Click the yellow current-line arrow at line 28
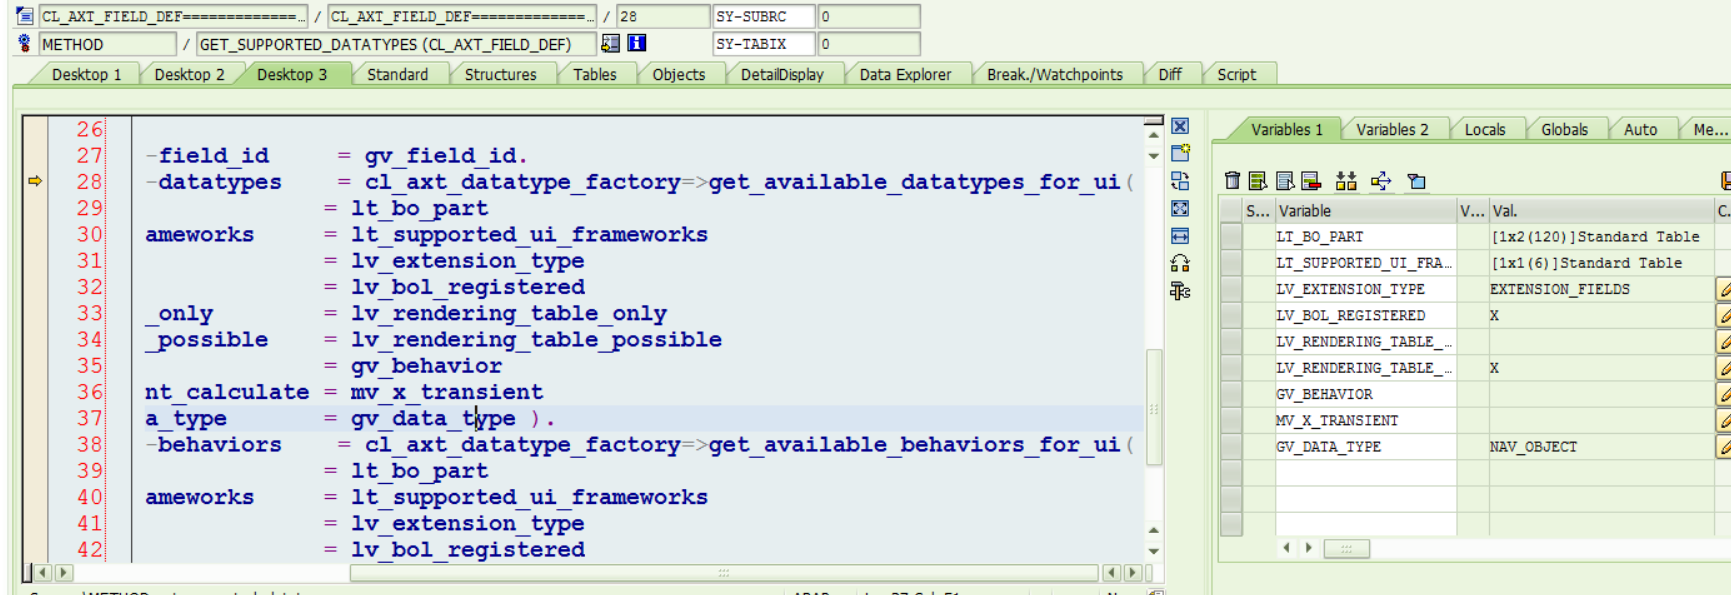The height and width of the screenshot is (595, 1731). click(35, 181)
